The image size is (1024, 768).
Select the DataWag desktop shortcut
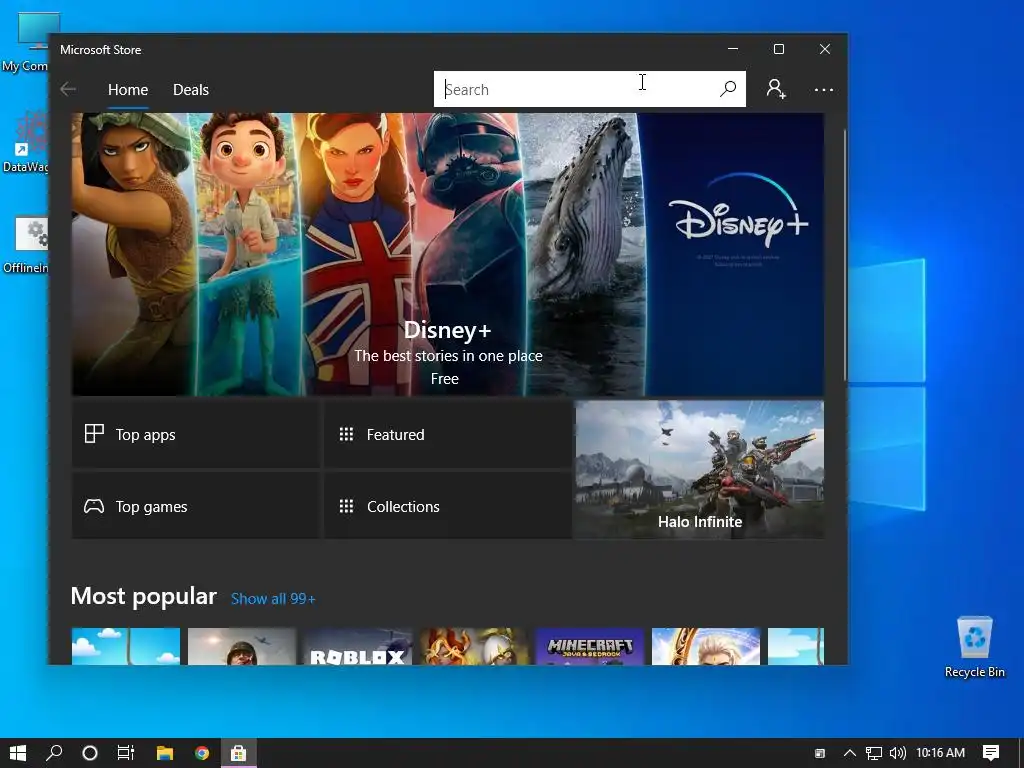pyautogui.click(x=25, y=142)
